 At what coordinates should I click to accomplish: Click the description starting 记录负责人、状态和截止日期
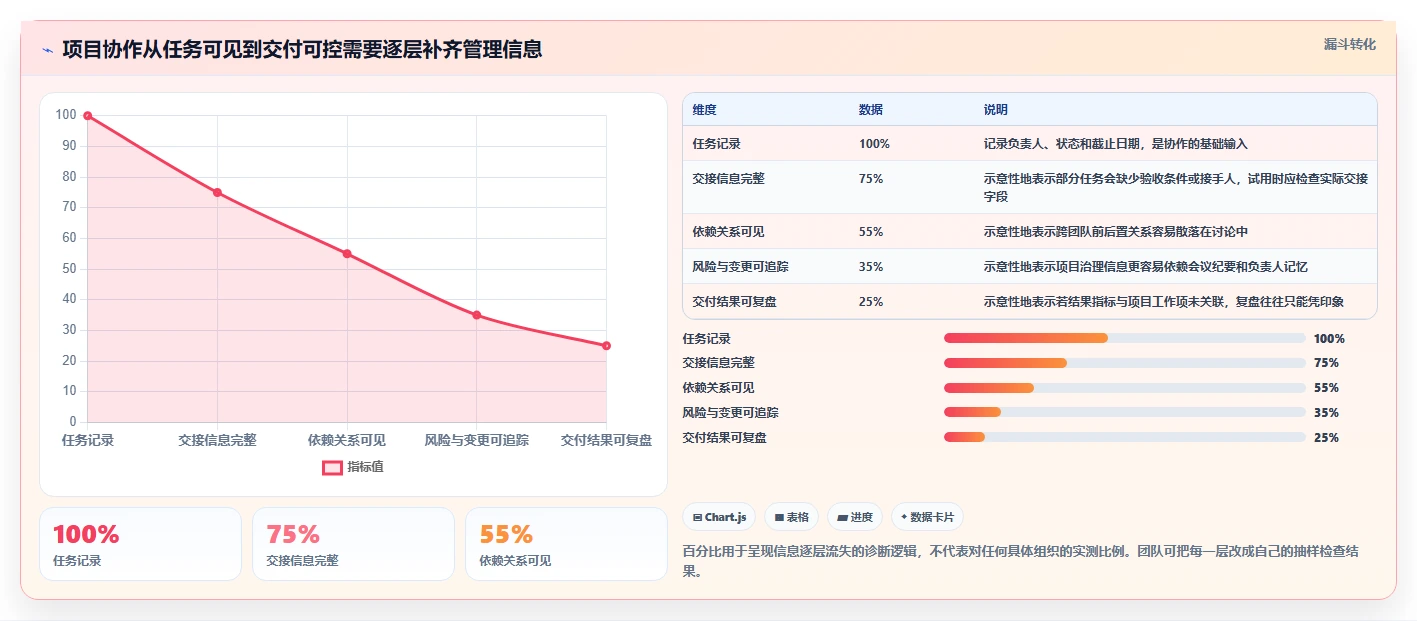point(1116,144)
